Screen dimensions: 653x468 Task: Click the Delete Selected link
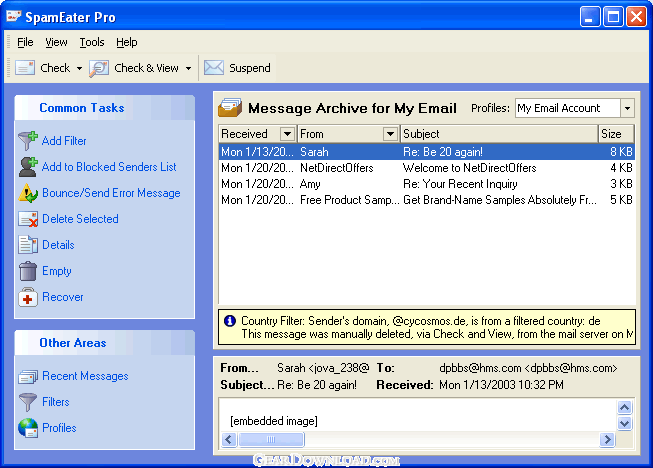tap(80, 219)
